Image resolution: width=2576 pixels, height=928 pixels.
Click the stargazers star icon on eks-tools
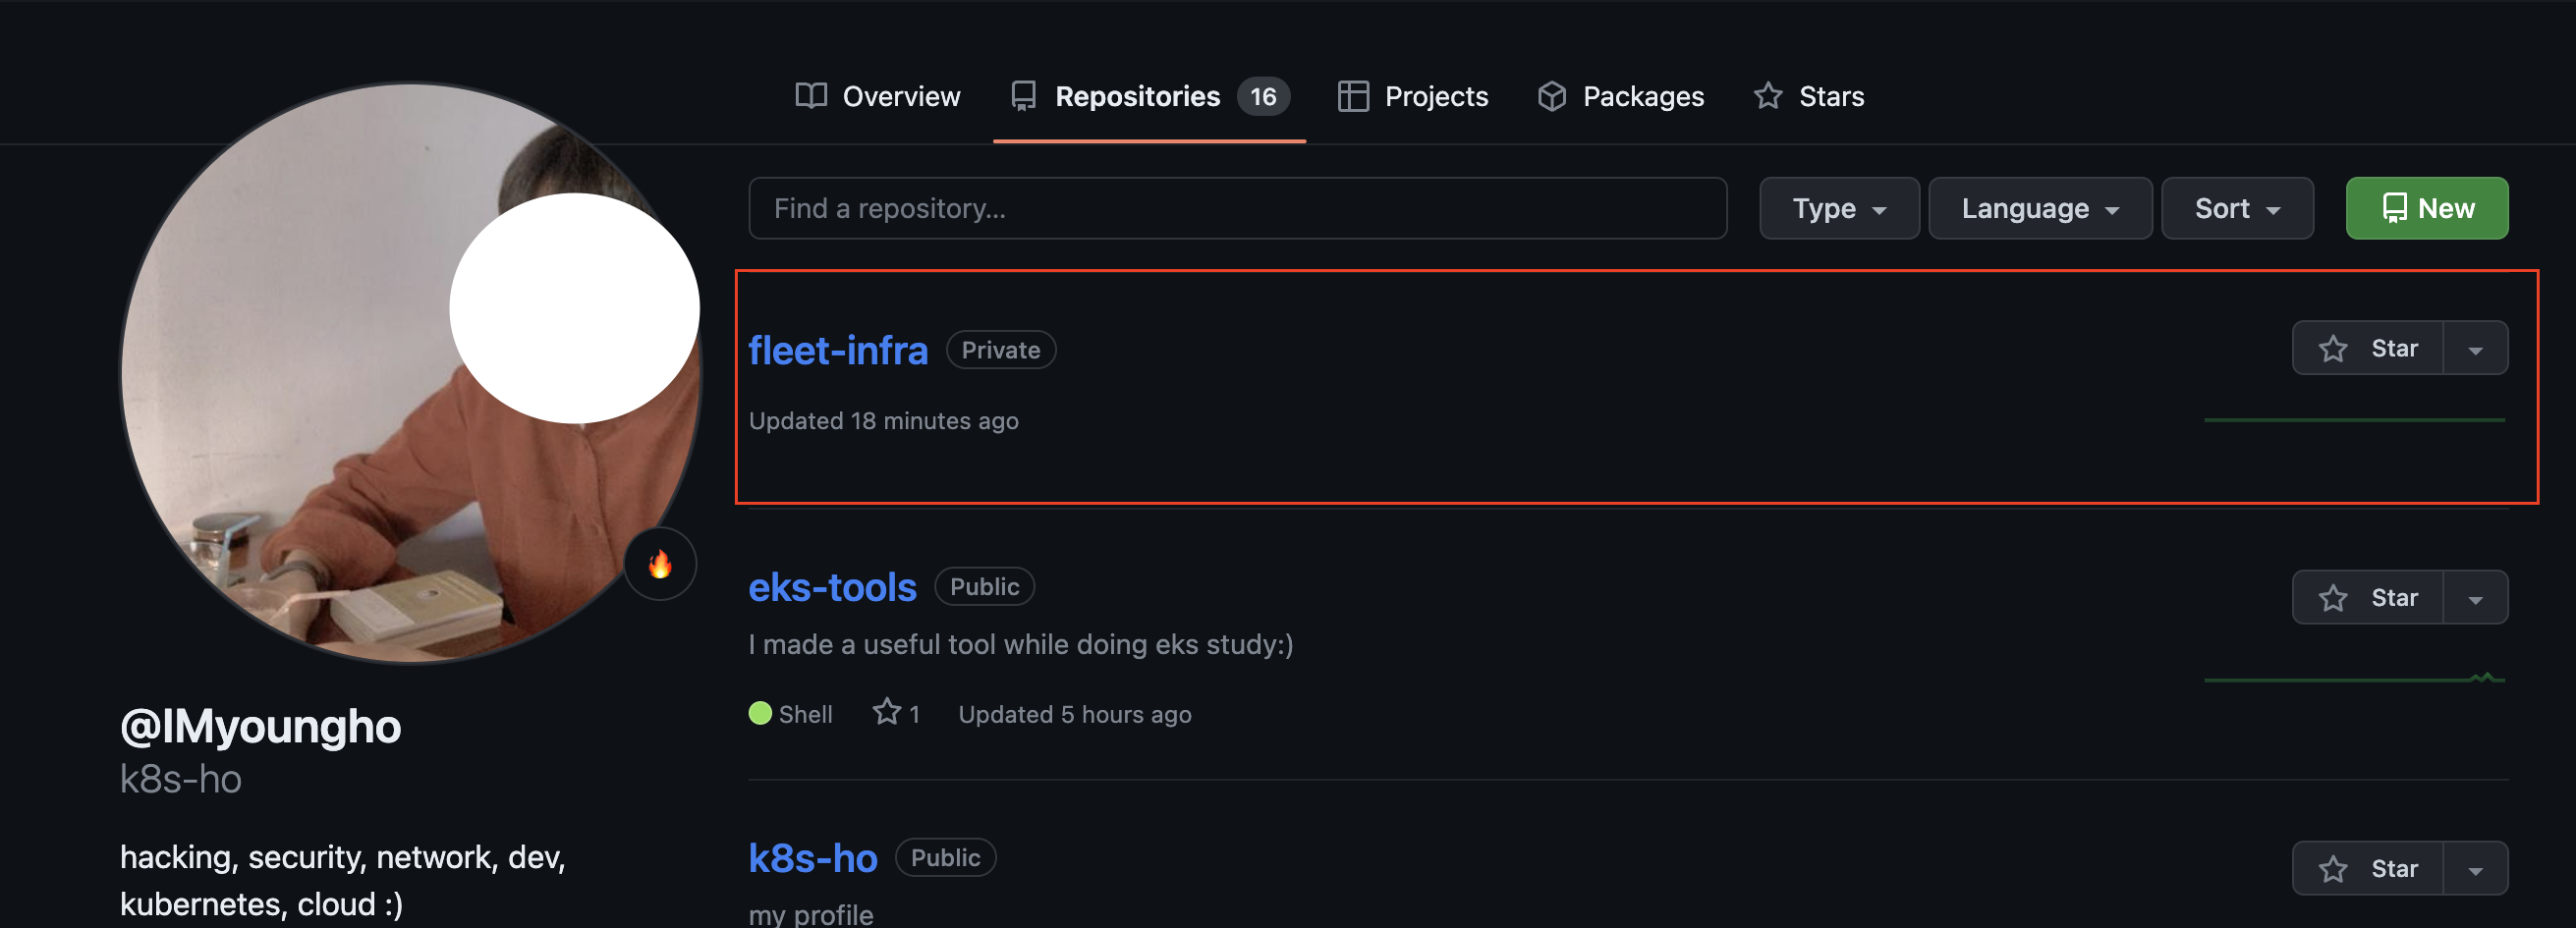pos(886,712)
